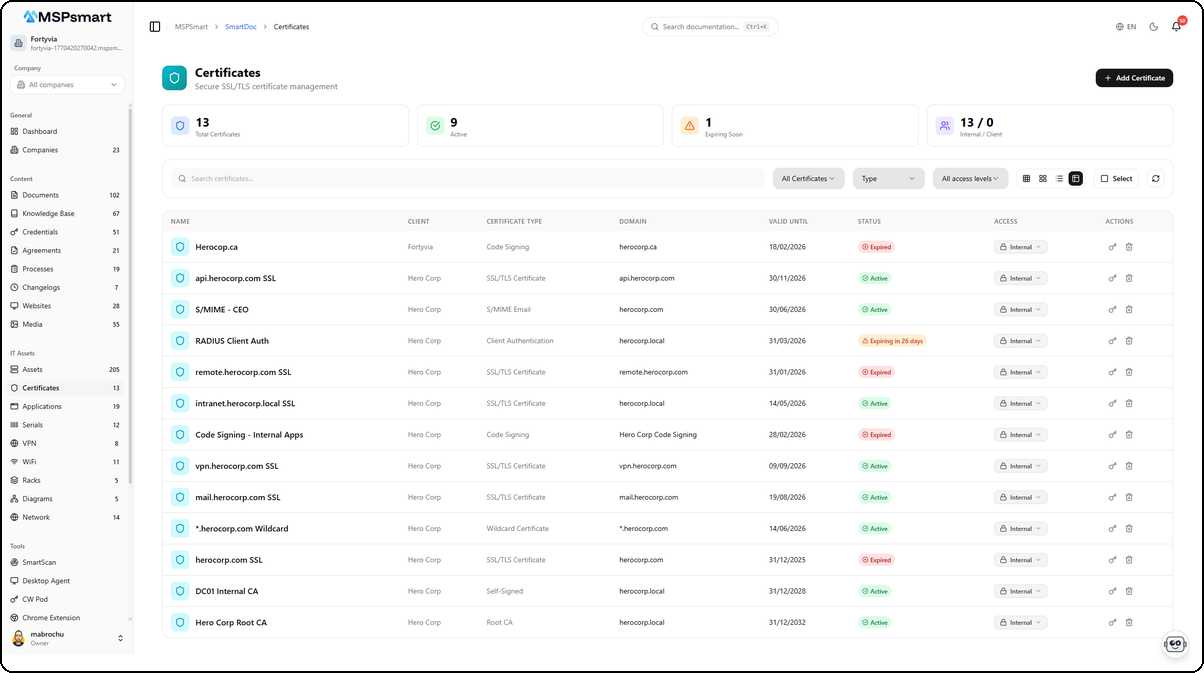Open the All Certificates filter dropdown
Image resolution: width=1204 pixels, height=673 pixels.
tap(808, 178)
